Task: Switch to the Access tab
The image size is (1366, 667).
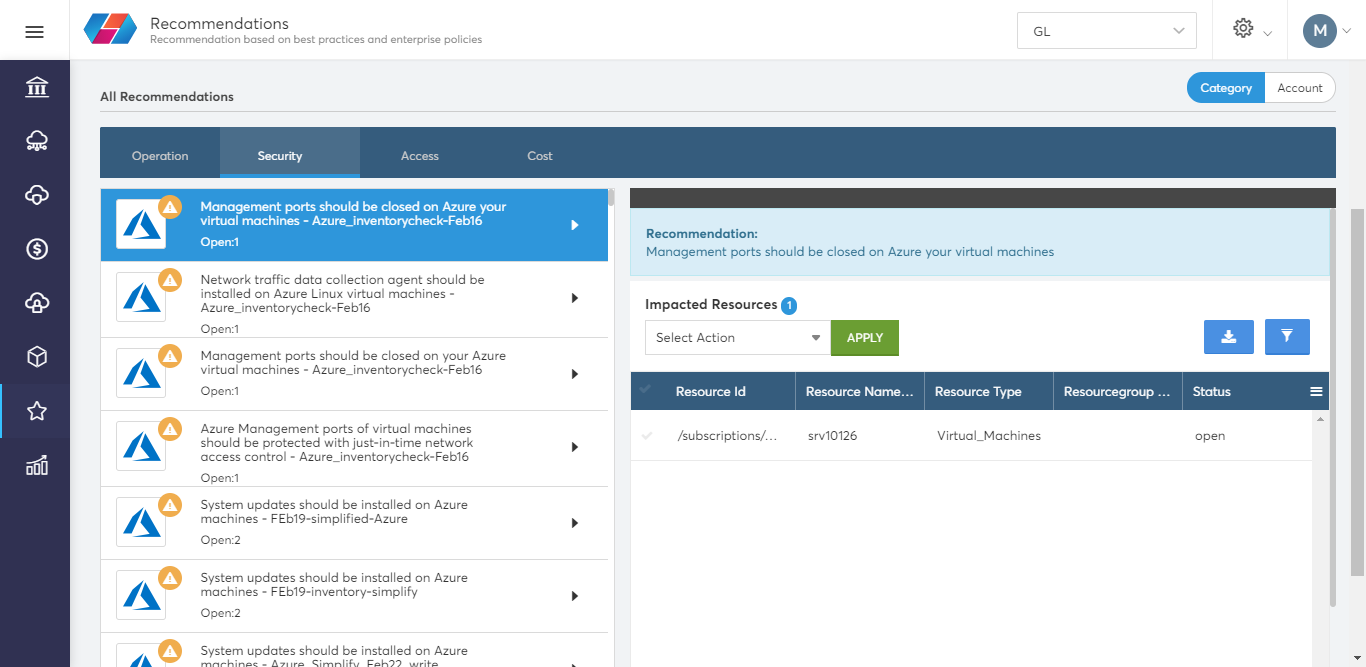Action: (x=420, y=155)
